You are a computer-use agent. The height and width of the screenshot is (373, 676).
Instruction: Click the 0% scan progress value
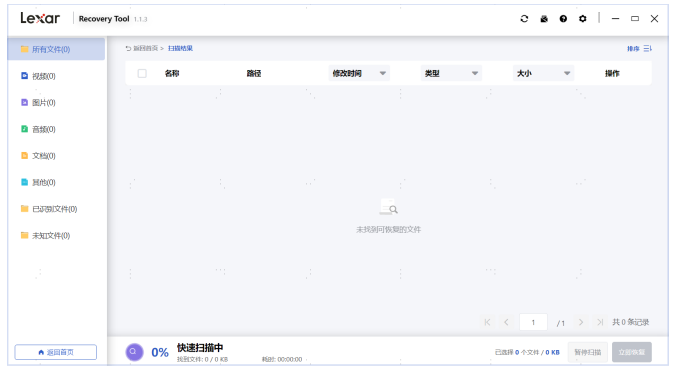coord(160,352)
